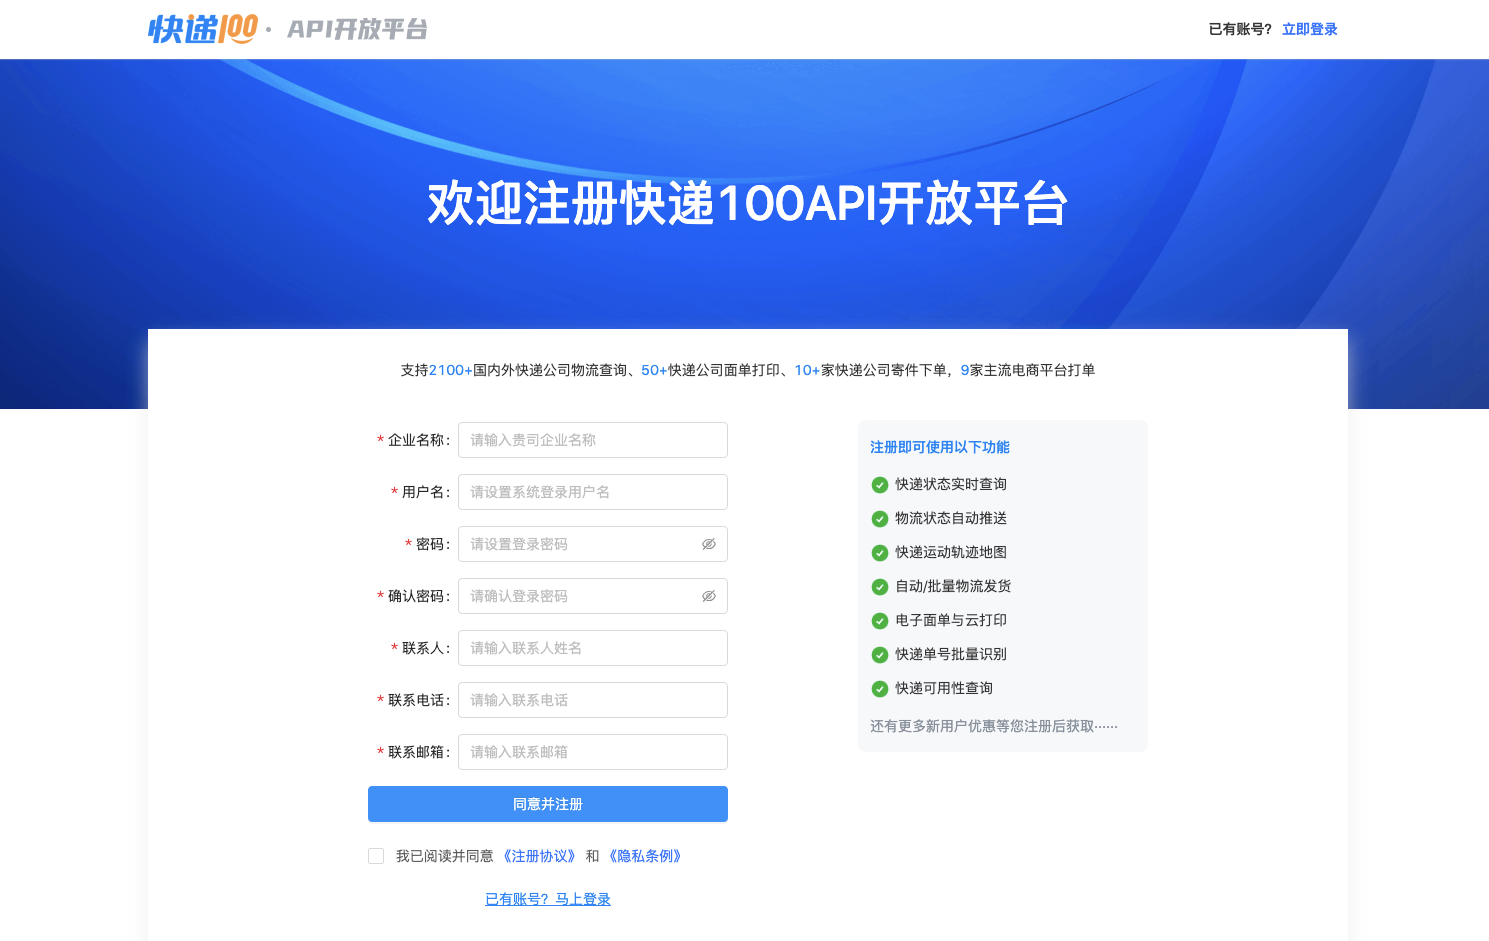This screenshot has width=1489, height=941.
Task: Check the 我已阅读并同意 agreement checkbox
Action: tap(376, 856)
